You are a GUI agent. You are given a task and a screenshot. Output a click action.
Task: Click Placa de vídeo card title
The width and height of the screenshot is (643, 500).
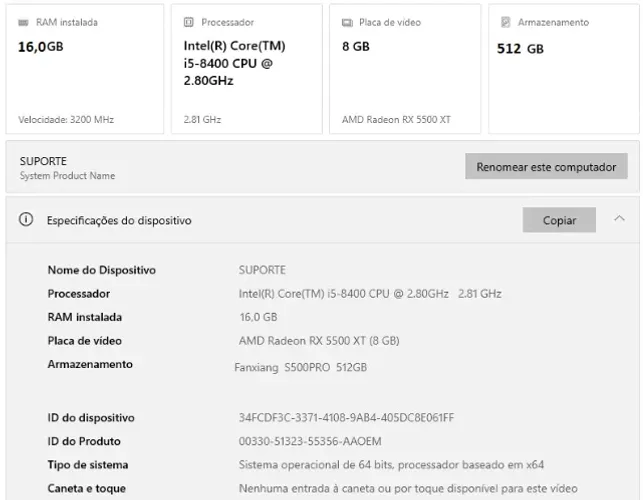390,23
